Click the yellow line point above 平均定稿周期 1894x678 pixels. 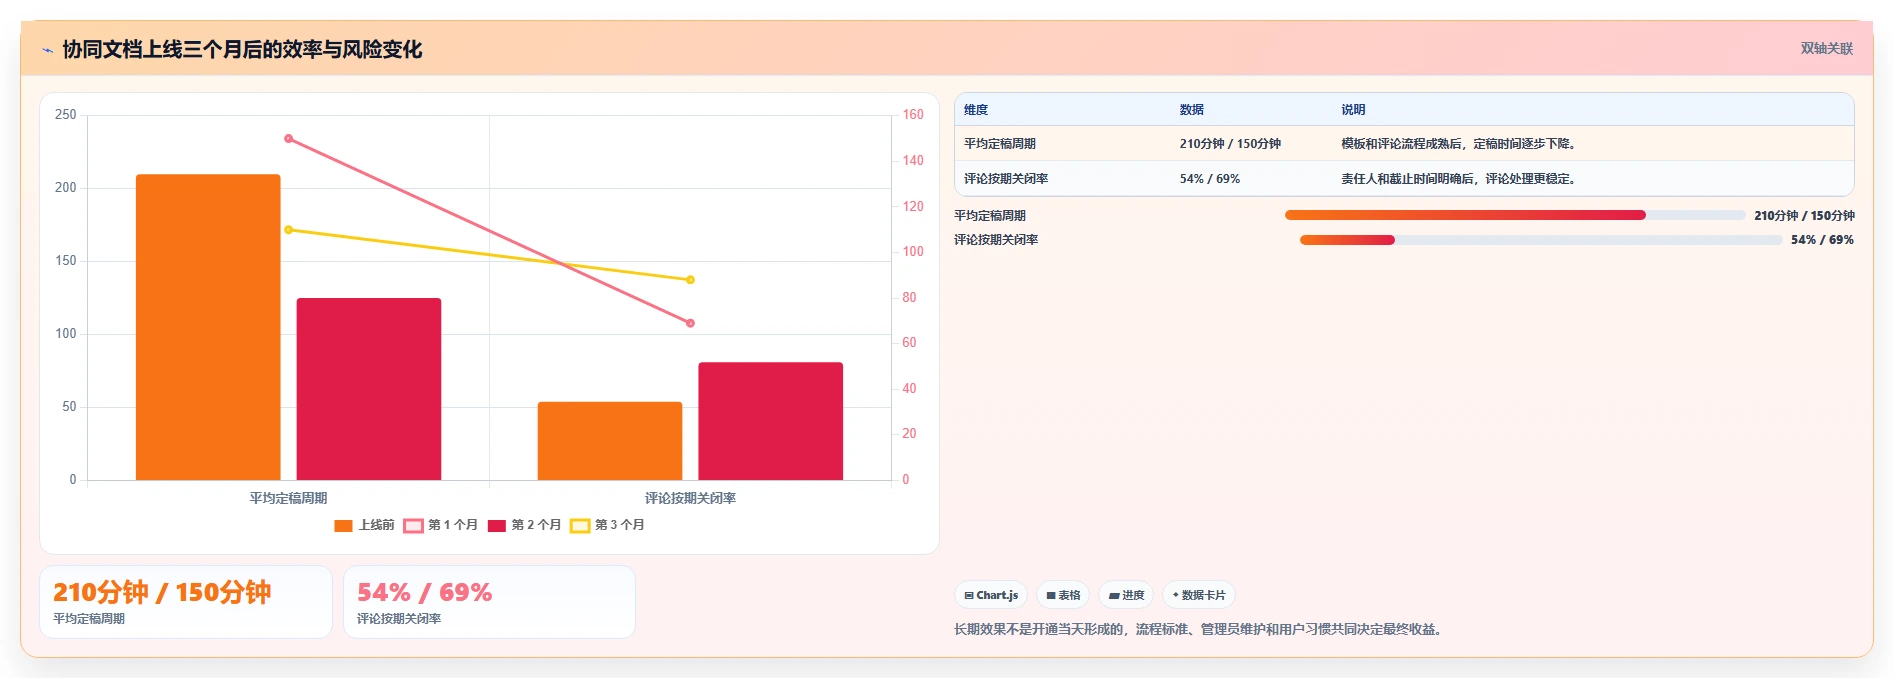pyautogui.click(x=289, y=230)
